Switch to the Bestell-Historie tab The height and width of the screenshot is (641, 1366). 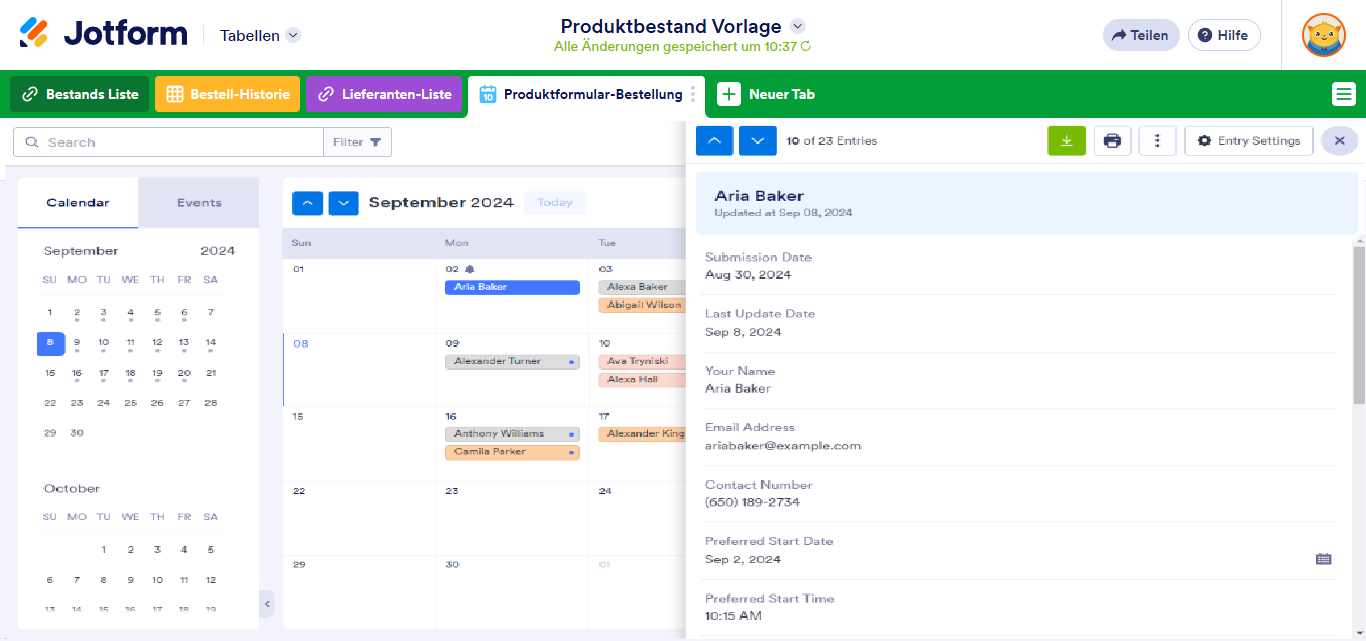pos(227,94)
